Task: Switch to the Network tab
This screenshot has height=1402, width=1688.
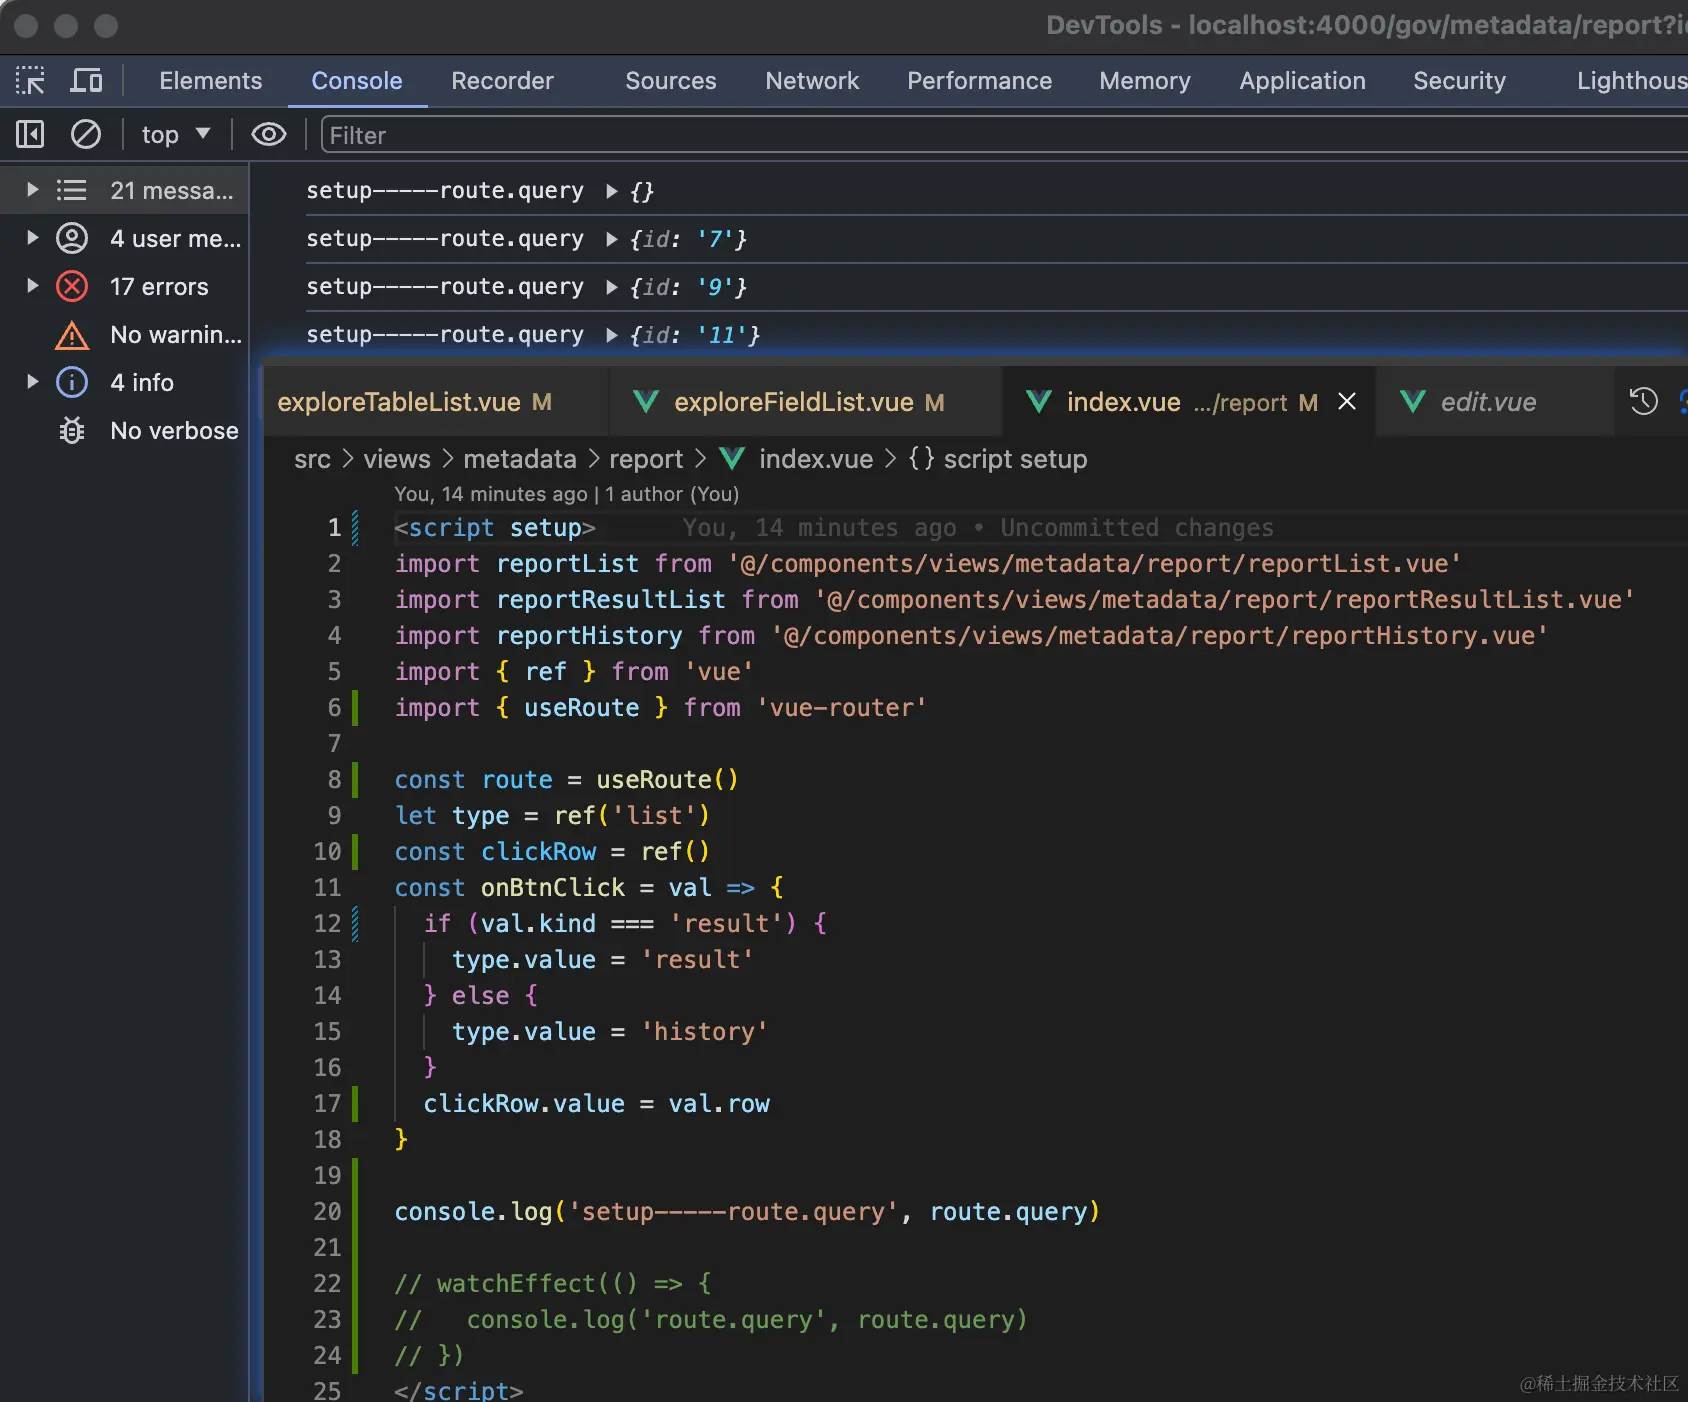Action: (x=811, y=81)
